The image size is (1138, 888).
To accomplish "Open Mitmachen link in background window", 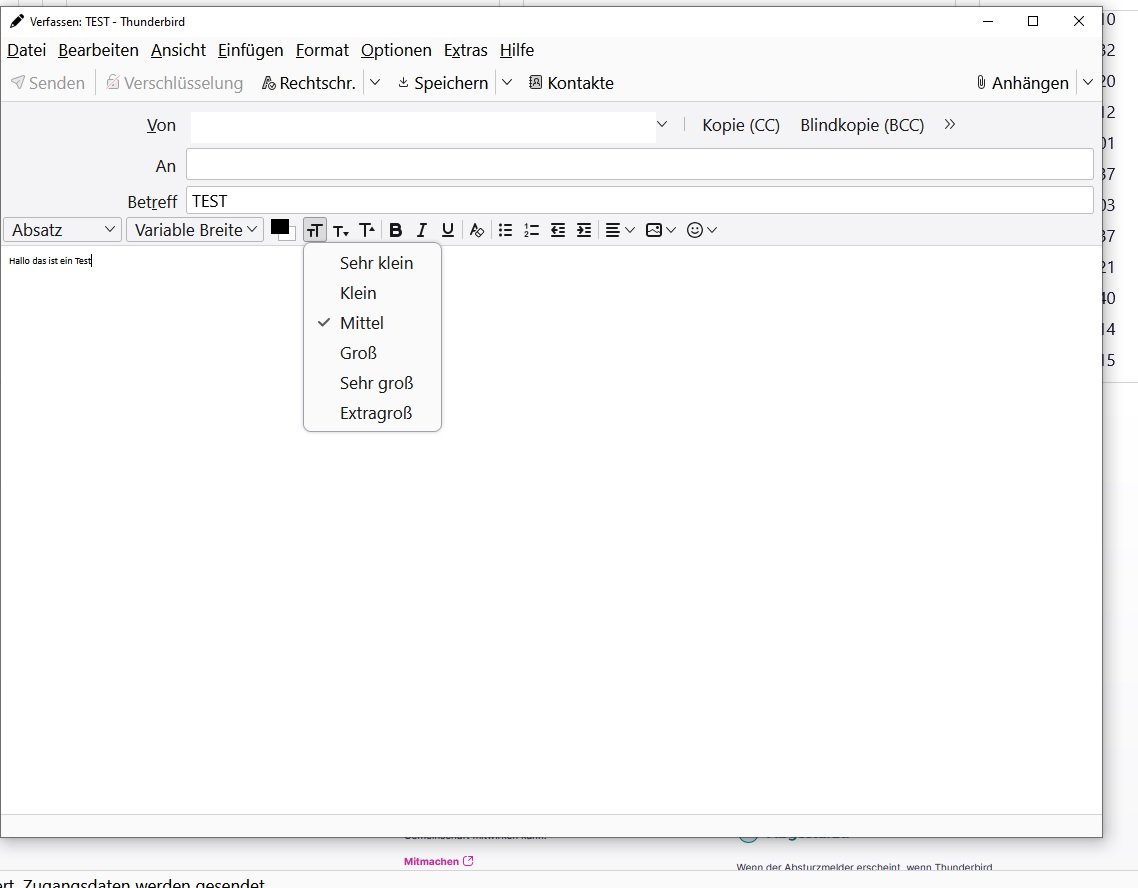I will click(x=438, y=861).
